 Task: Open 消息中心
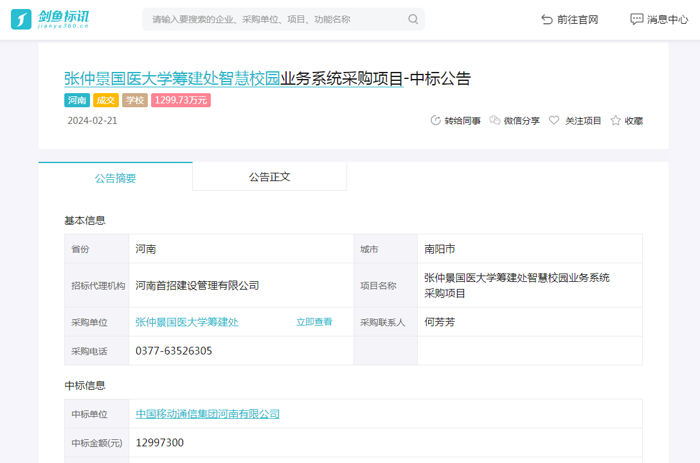pyautogui.click(x=667, y=20)
